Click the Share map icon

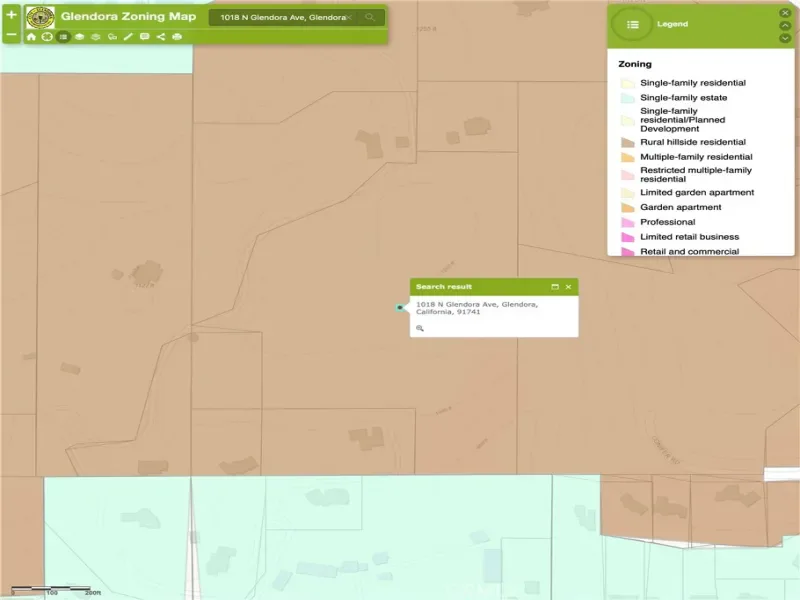[x=160, y=37]
